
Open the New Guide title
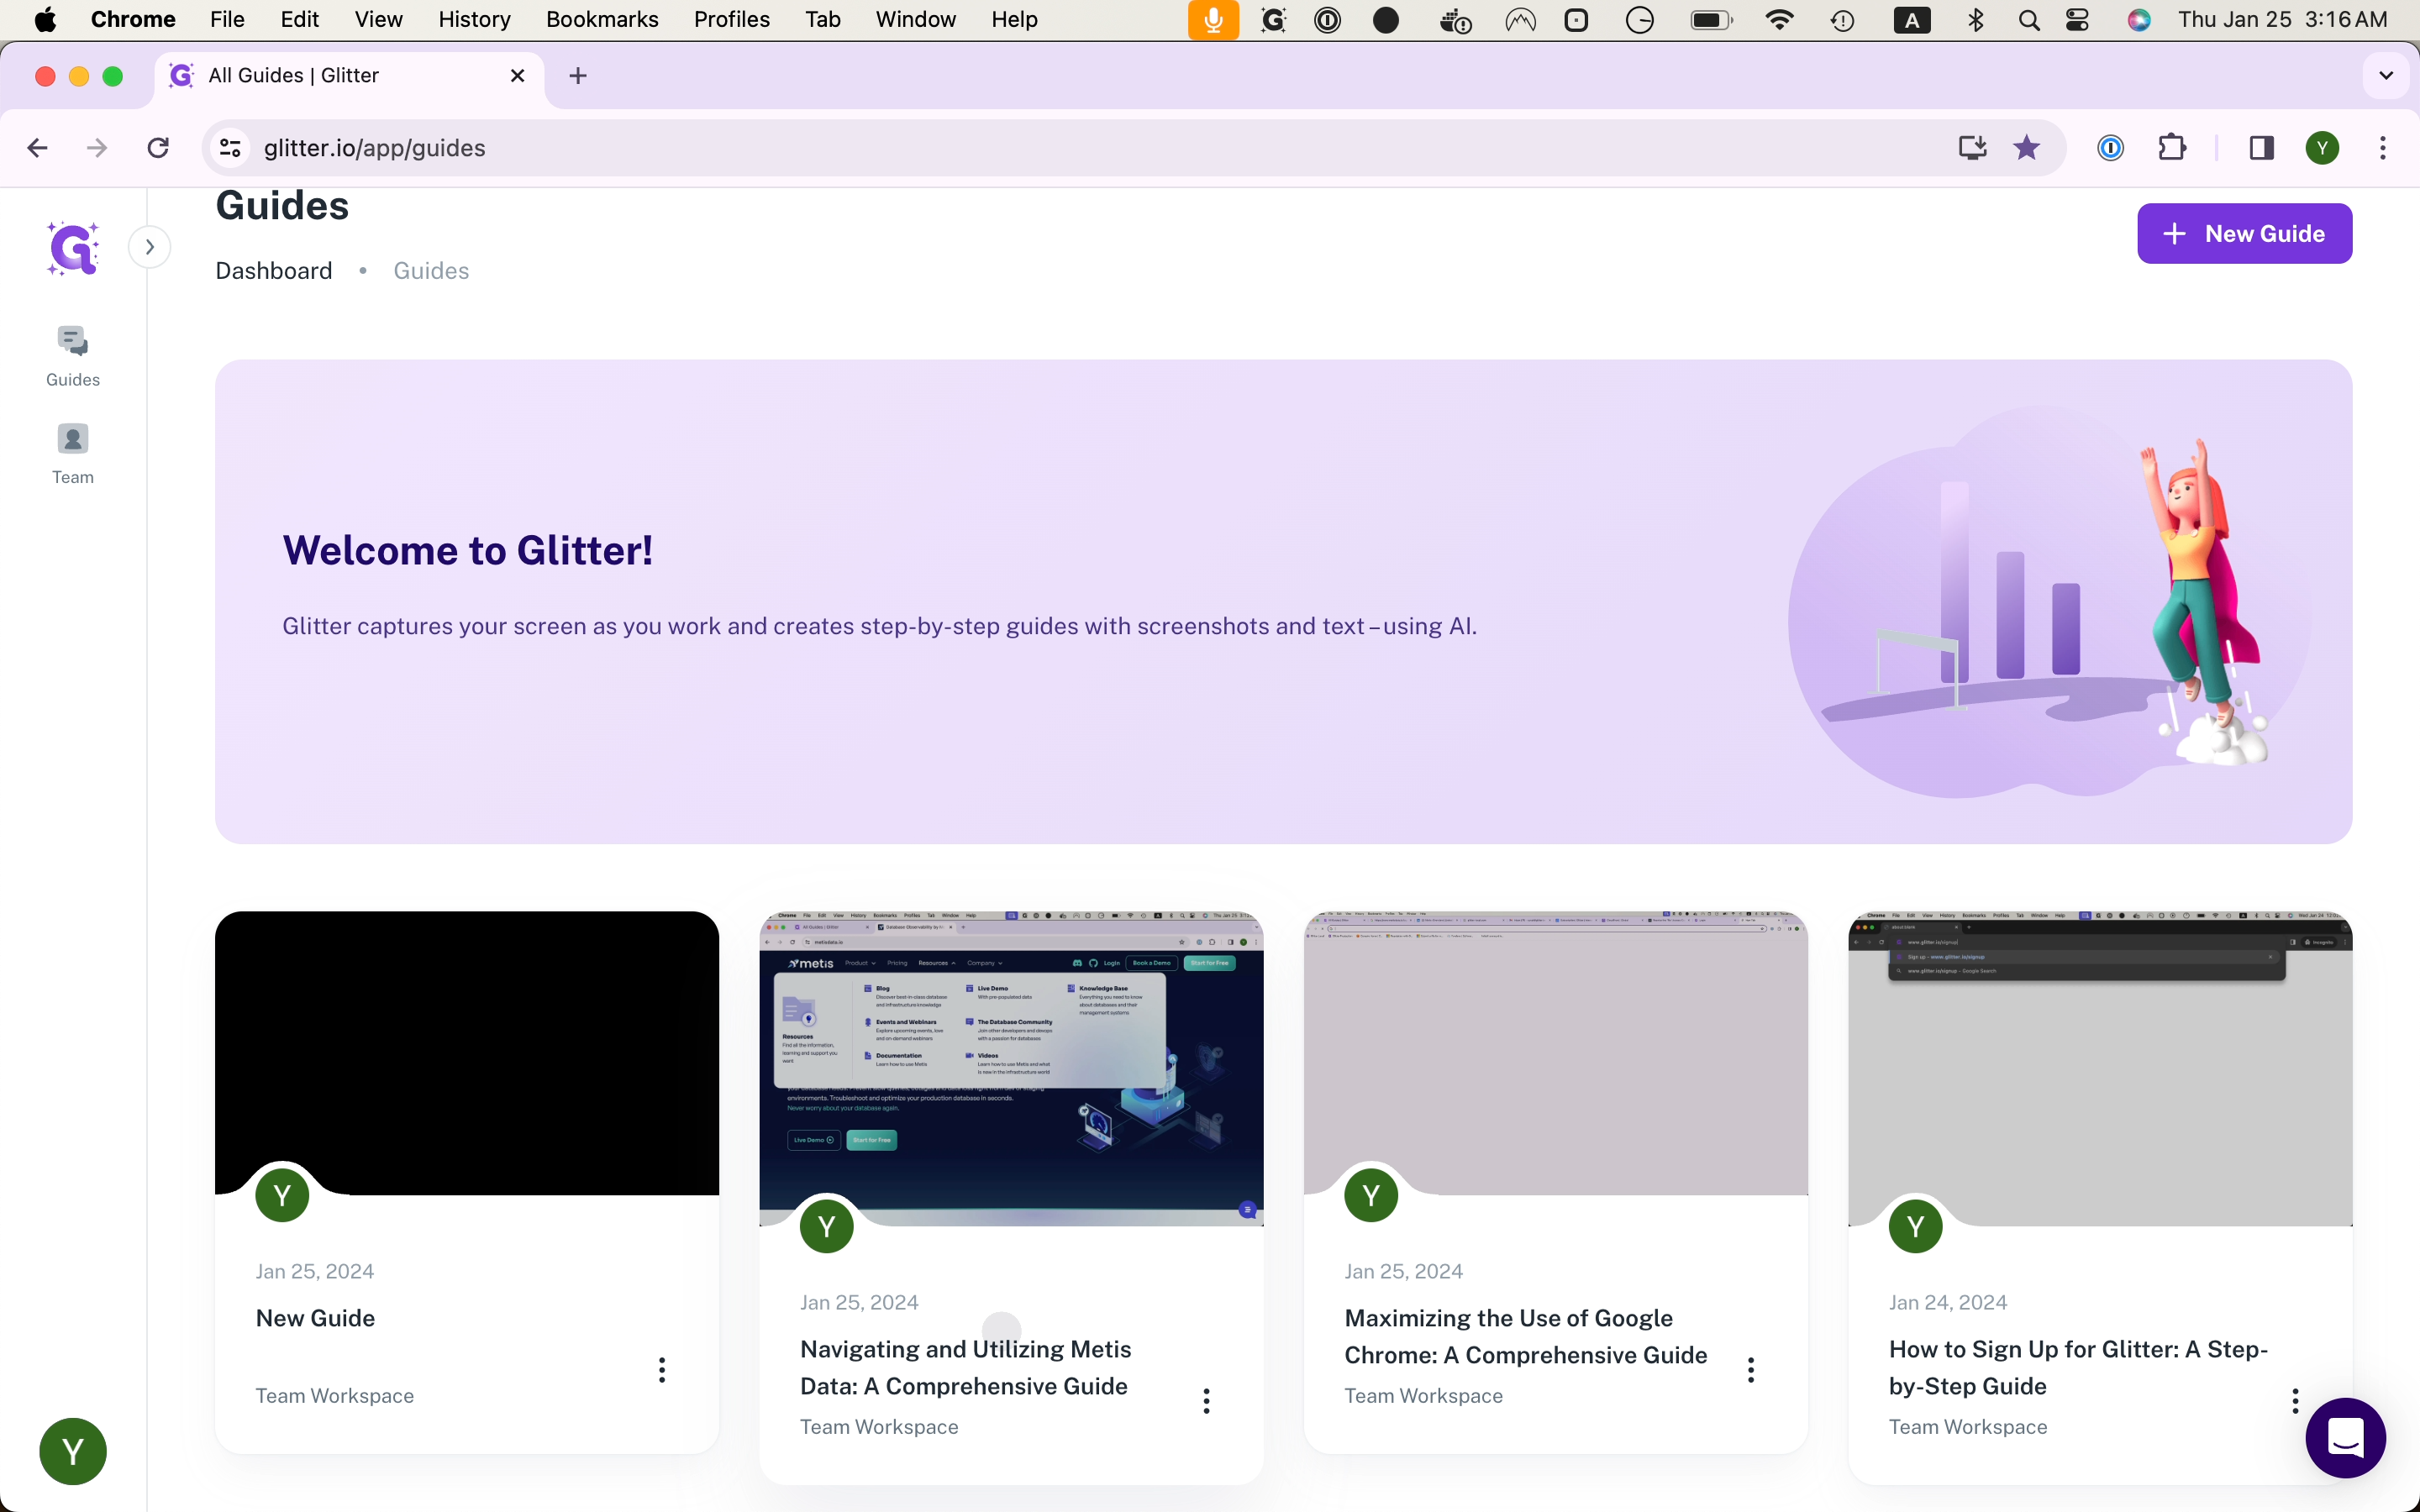tap(315, 1318)
